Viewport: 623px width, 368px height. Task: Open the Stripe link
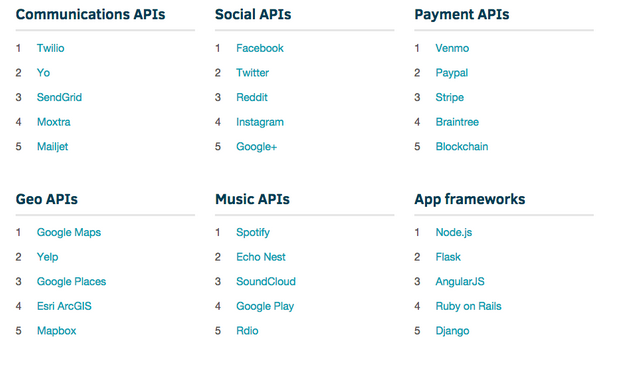[449, 97]
